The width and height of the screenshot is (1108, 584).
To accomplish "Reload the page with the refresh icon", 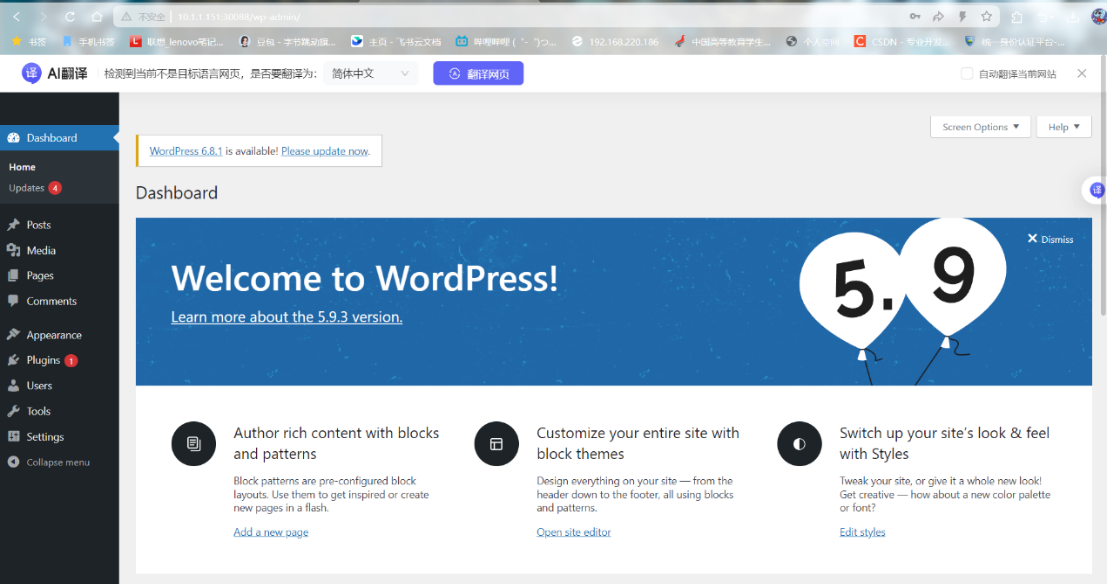I will (x=70, y=16).
